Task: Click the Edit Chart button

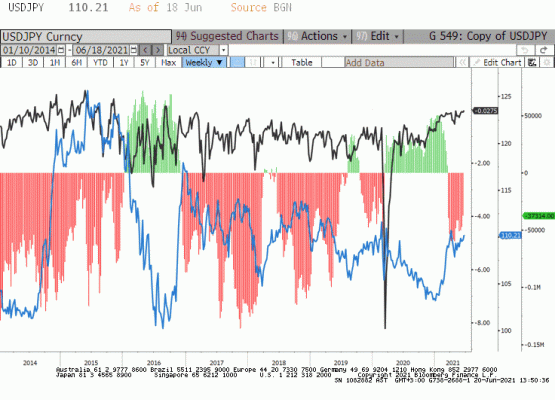Action: (498, 63)
